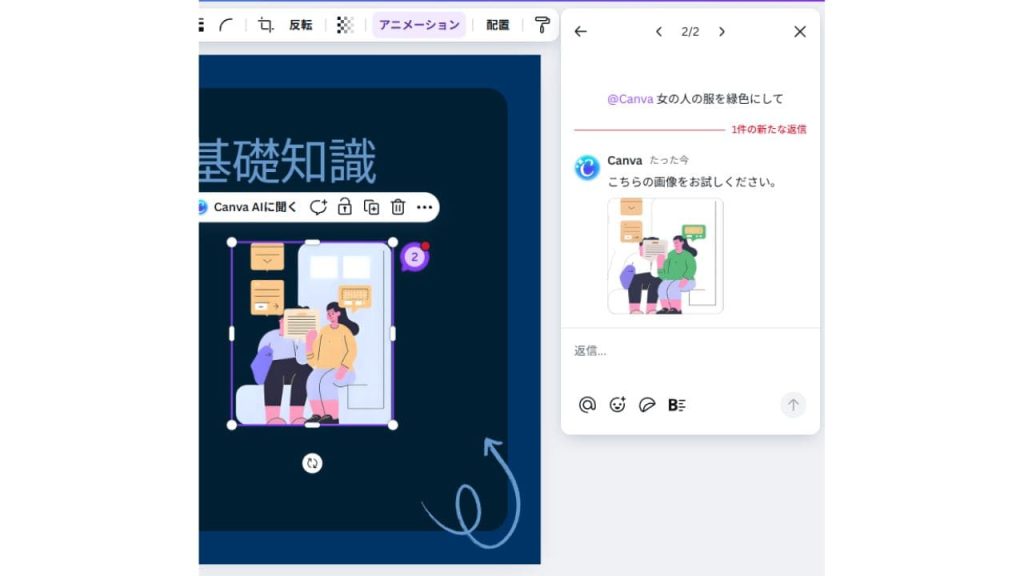Open the 配置 menu

(x=497, y=25)
